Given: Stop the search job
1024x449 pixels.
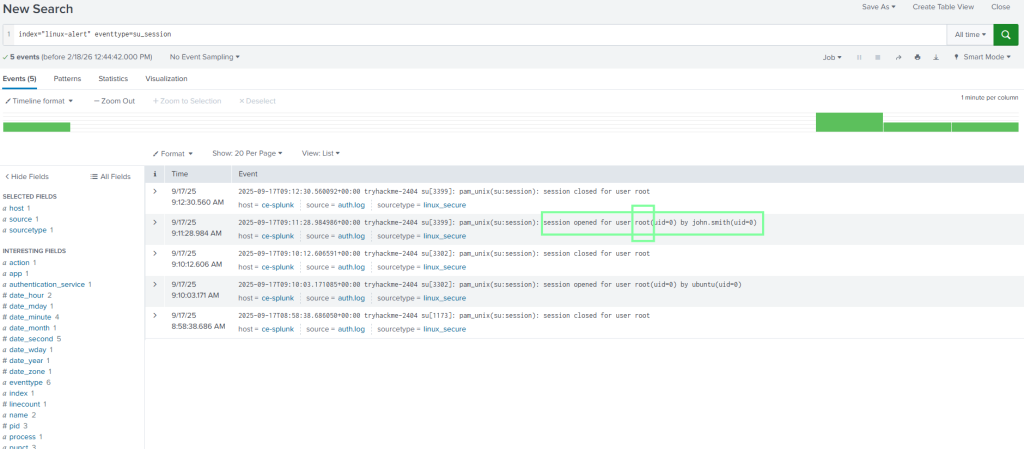Looking at the screenshot, I should [x=879, y=58].
